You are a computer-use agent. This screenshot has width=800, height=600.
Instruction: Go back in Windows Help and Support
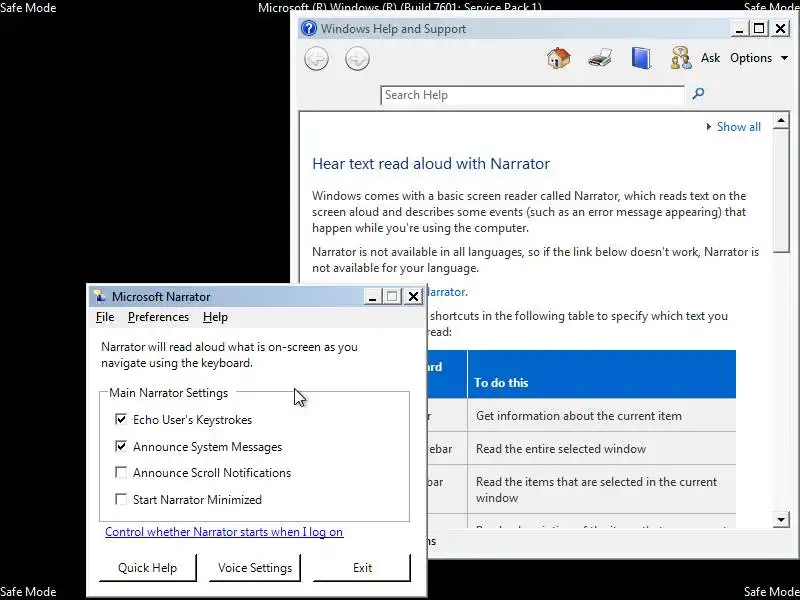click(316, 59)
